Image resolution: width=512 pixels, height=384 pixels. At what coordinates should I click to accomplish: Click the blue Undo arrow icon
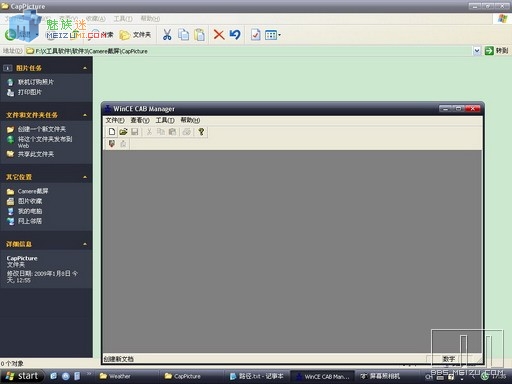pyautogui.click(x=235, y=35)
